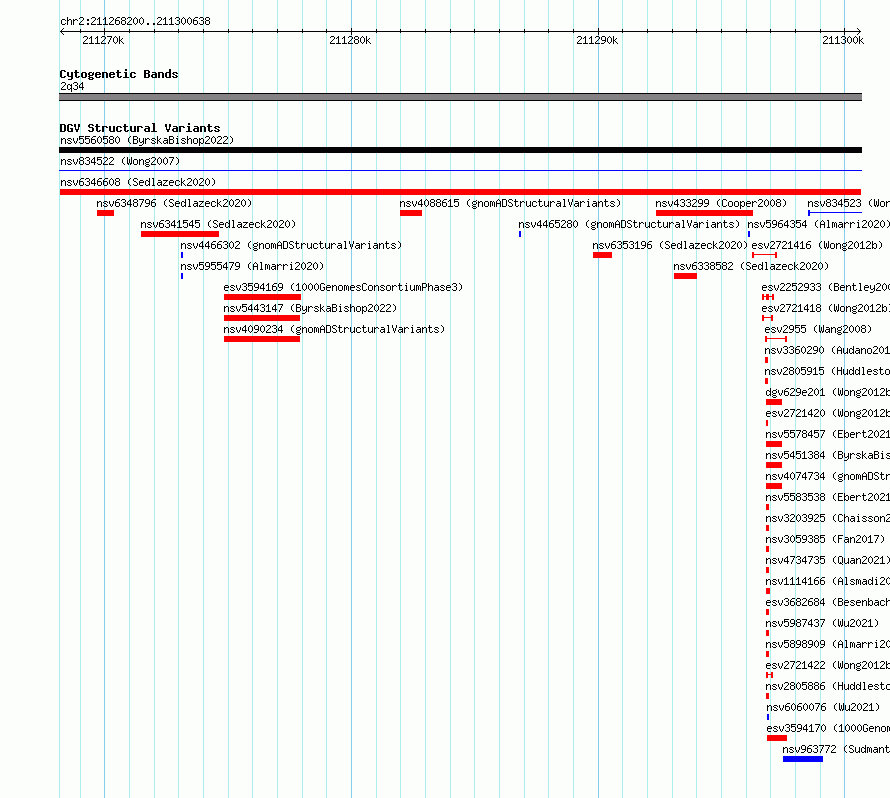Click the gray 2q34 cytogenetic band
The width and height of the screenshot is (890, 798).
(460, 97)
